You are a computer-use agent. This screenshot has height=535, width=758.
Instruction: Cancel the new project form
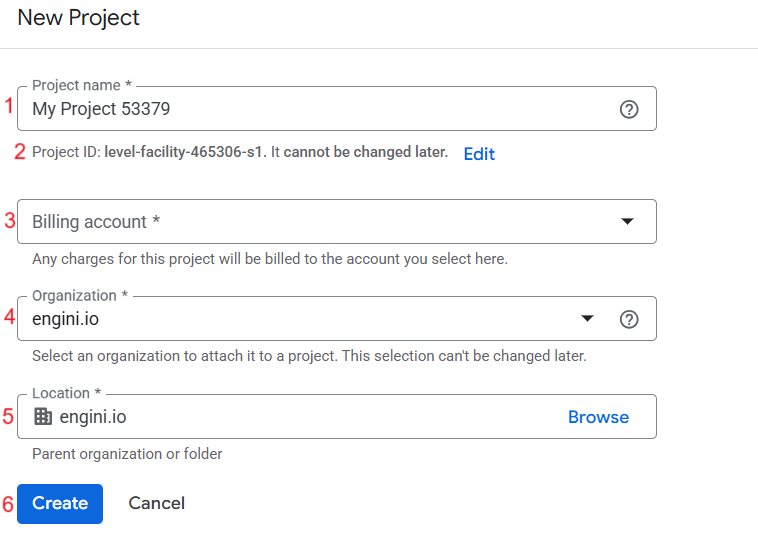(x=156, y=503)
